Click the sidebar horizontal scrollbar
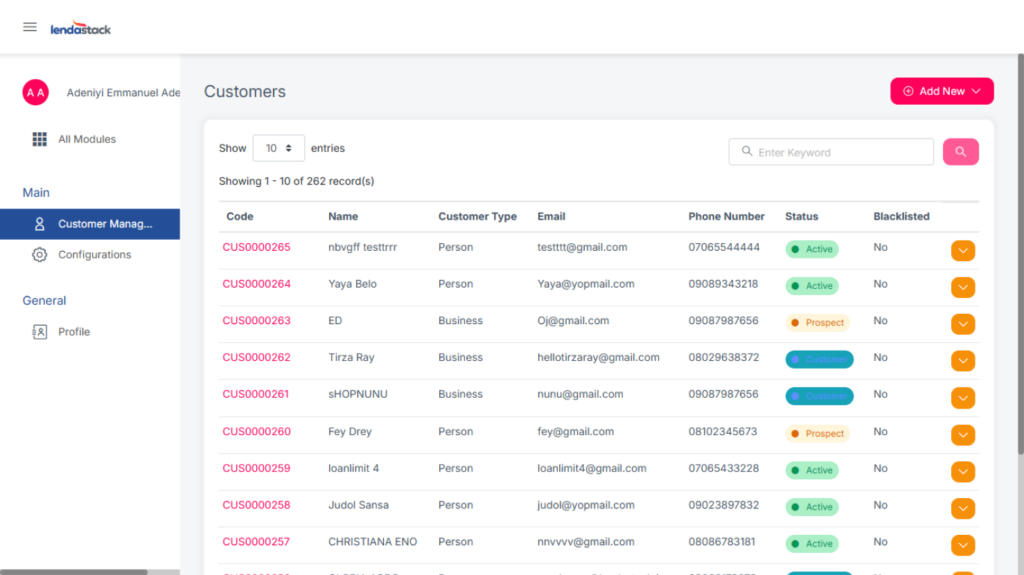 coord(74,571)
